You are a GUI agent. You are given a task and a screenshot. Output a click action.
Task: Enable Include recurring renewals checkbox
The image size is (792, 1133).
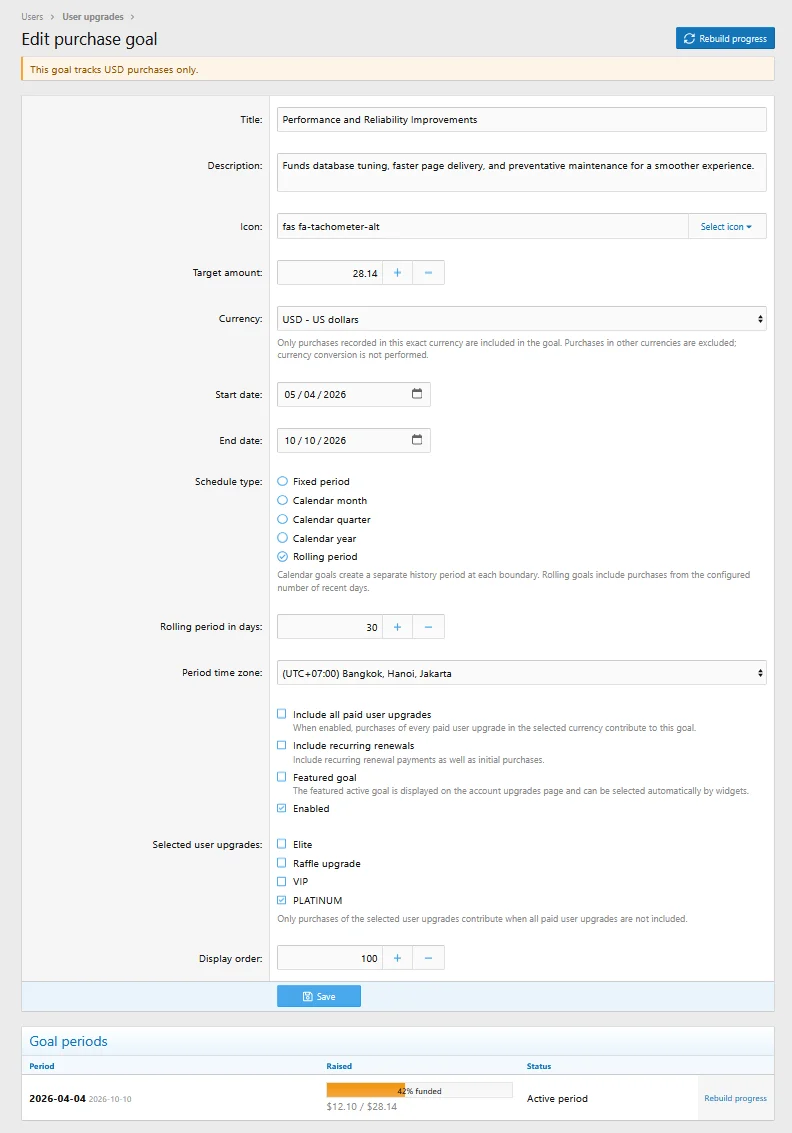pyautogui.click(x=282, y=745)
